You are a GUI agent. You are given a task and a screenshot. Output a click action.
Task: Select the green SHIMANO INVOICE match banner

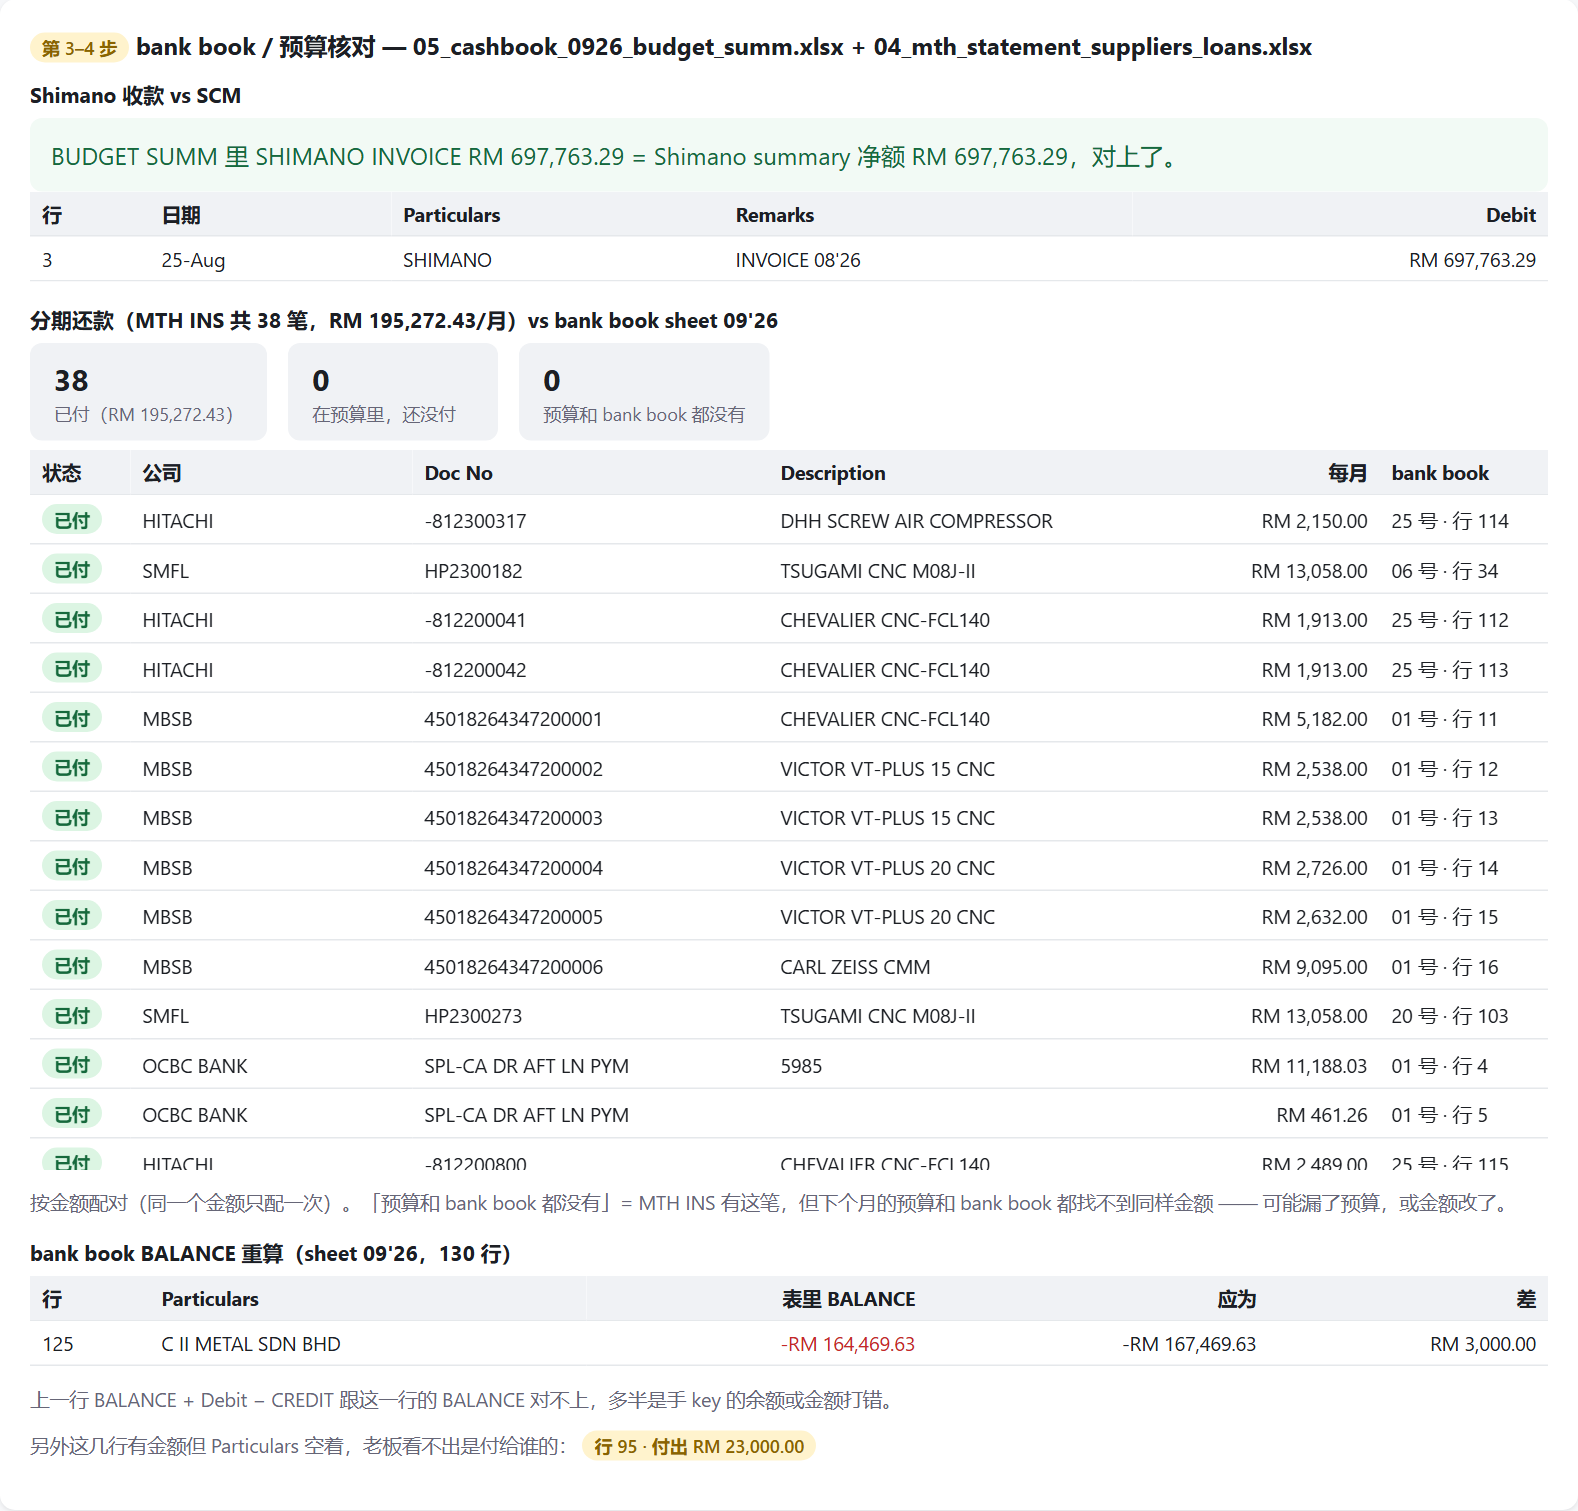point(788,156)
